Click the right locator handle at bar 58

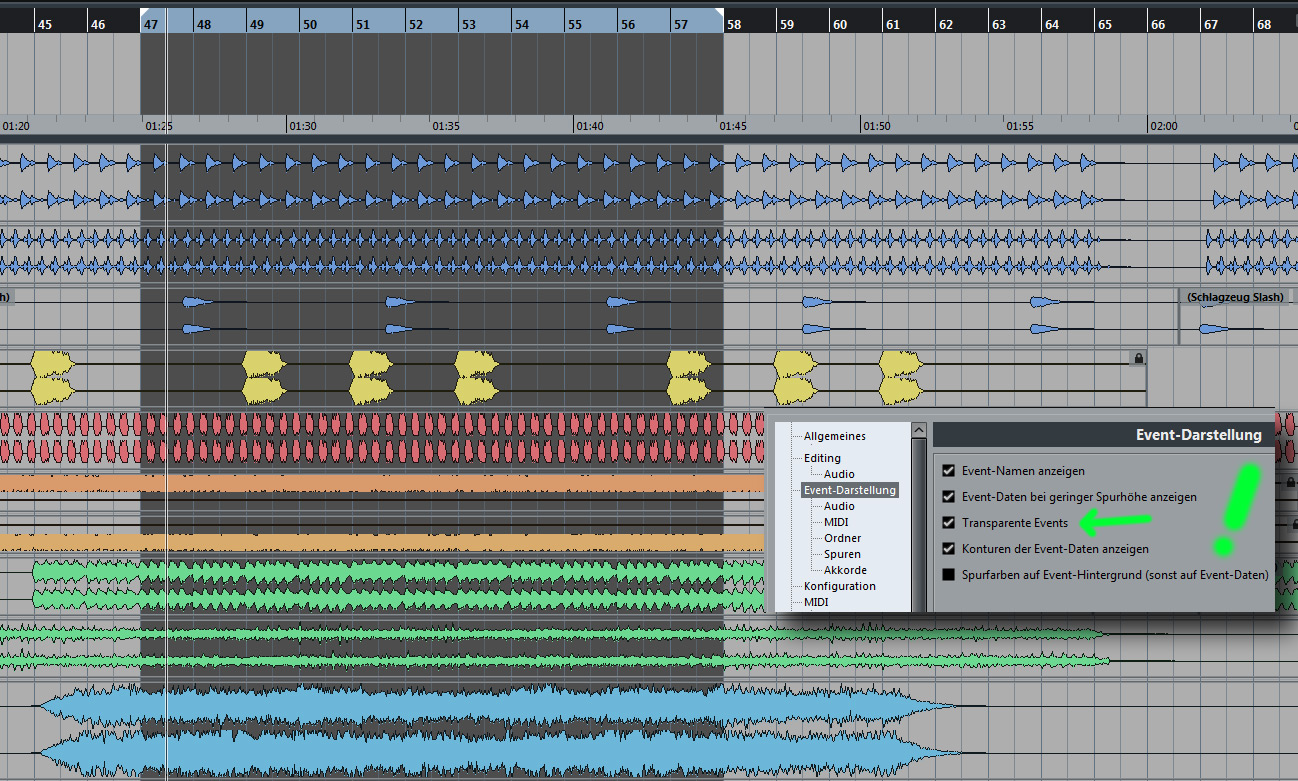tap(719, 11)
